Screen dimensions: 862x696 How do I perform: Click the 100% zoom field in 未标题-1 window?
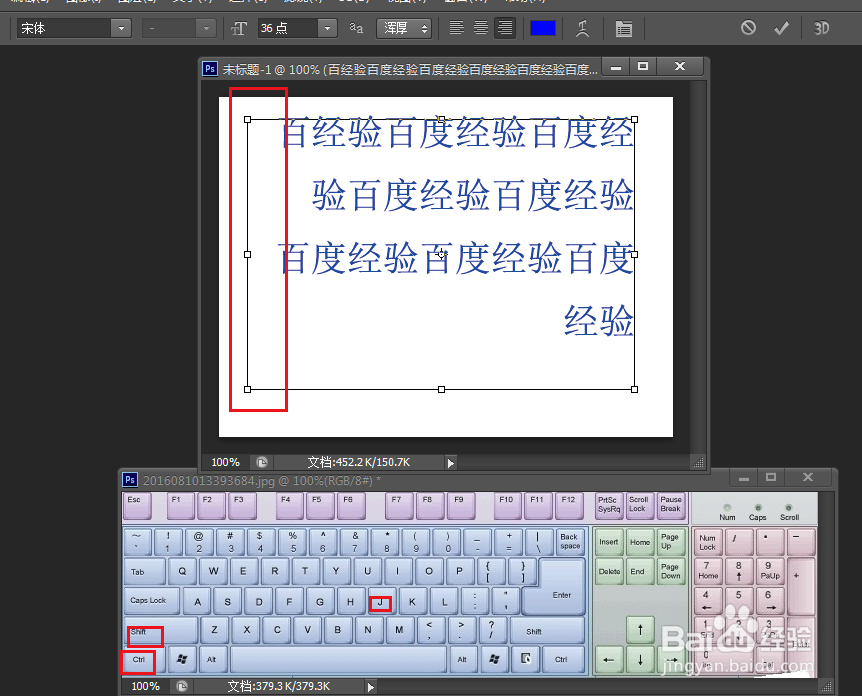click(225, 462)
